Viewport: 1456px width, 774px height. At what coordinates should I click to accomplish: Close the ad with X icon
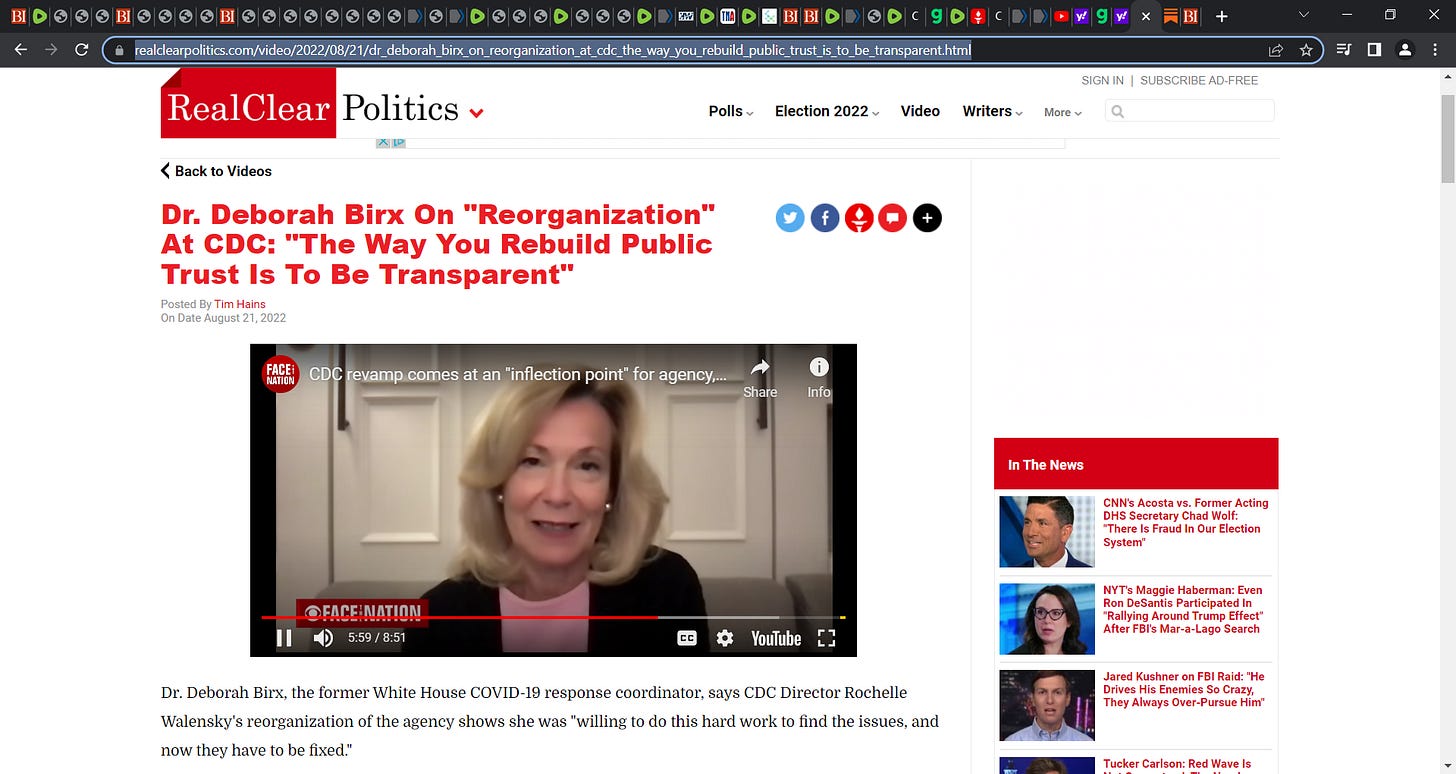coord(383,142)
